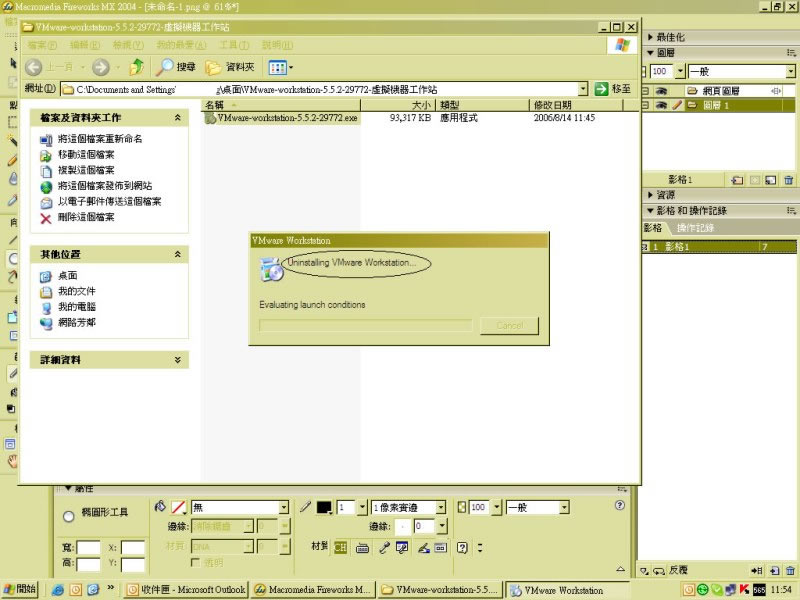This screenshot has height=600, width=800.
Task: Open the stroke type dropdown 1 像素實邊
Action: coord(441,507)
